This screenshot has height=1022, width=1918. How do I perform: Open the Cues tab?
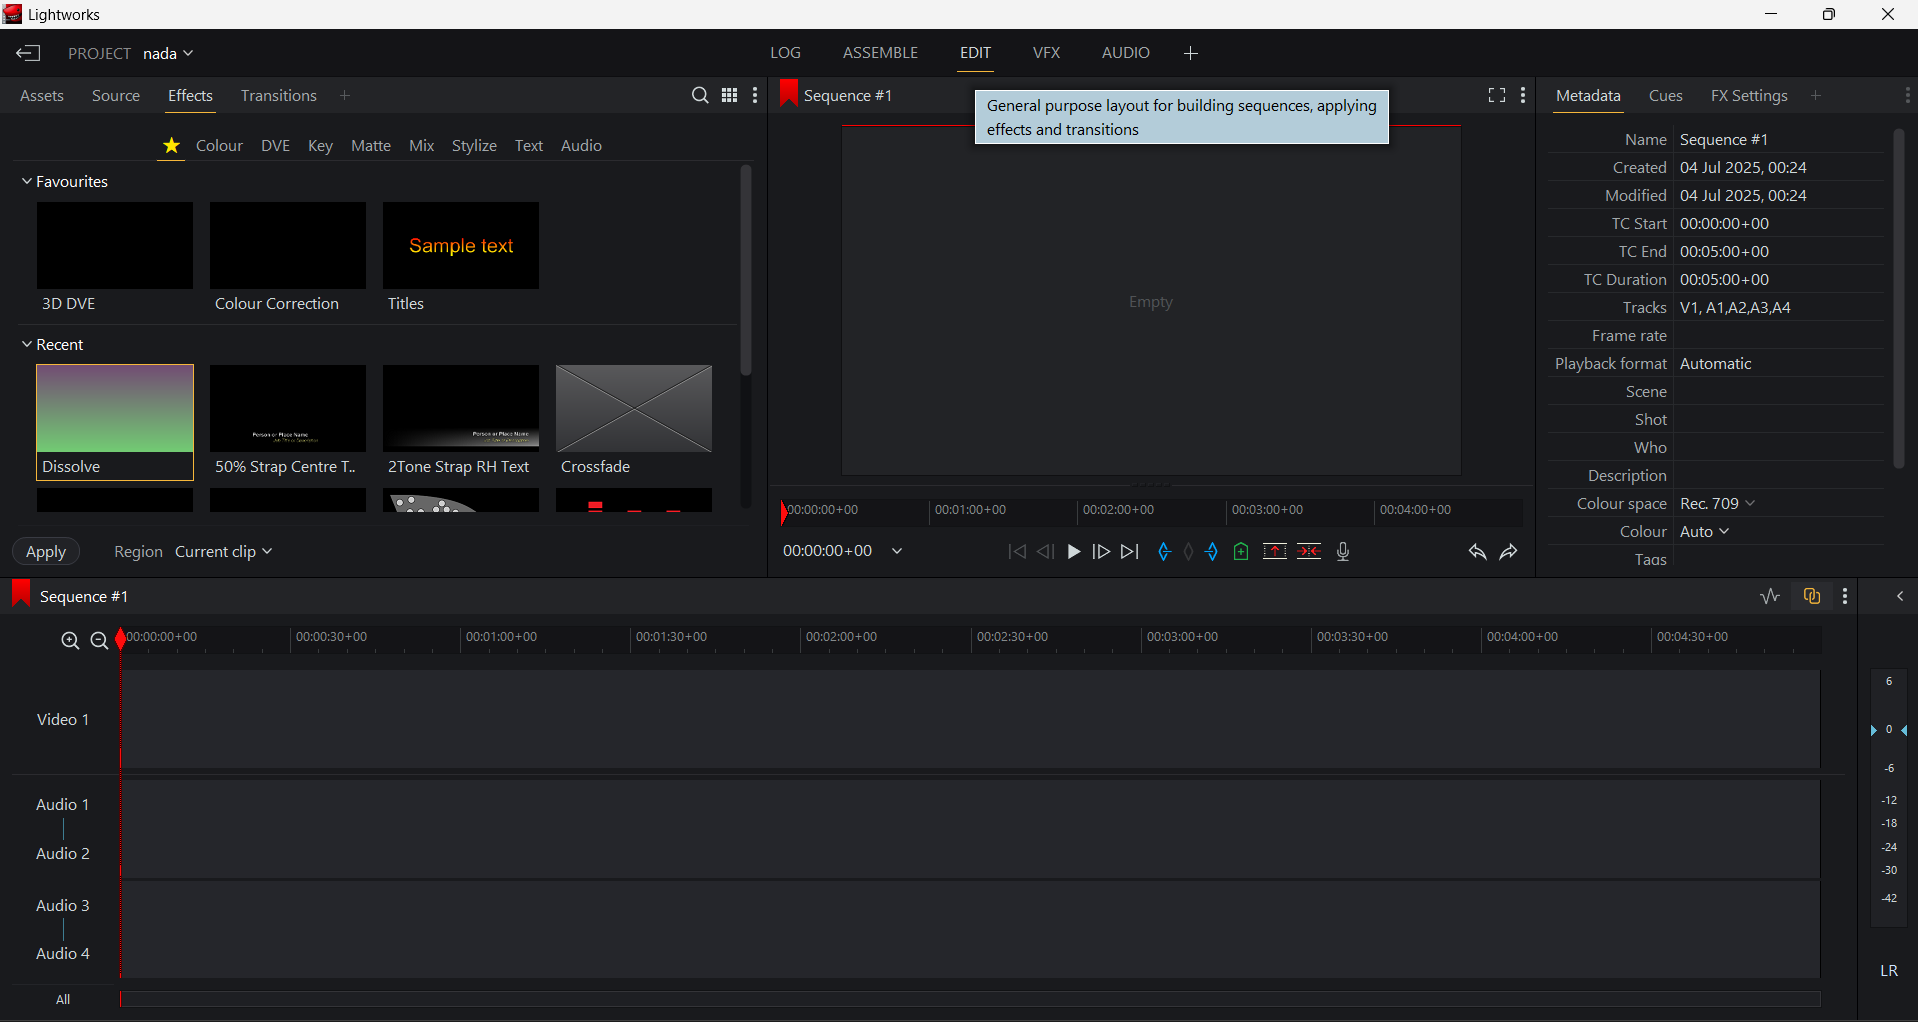(x=1666, y=96)
